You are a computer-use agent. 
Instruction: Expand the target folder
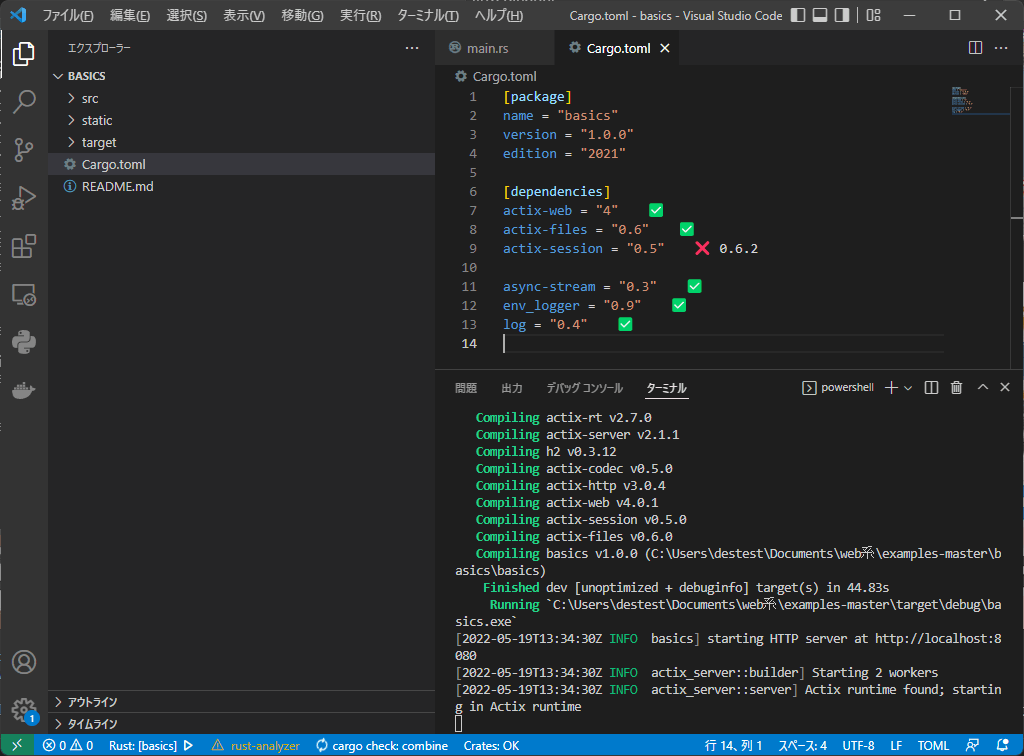coord(242,142)
